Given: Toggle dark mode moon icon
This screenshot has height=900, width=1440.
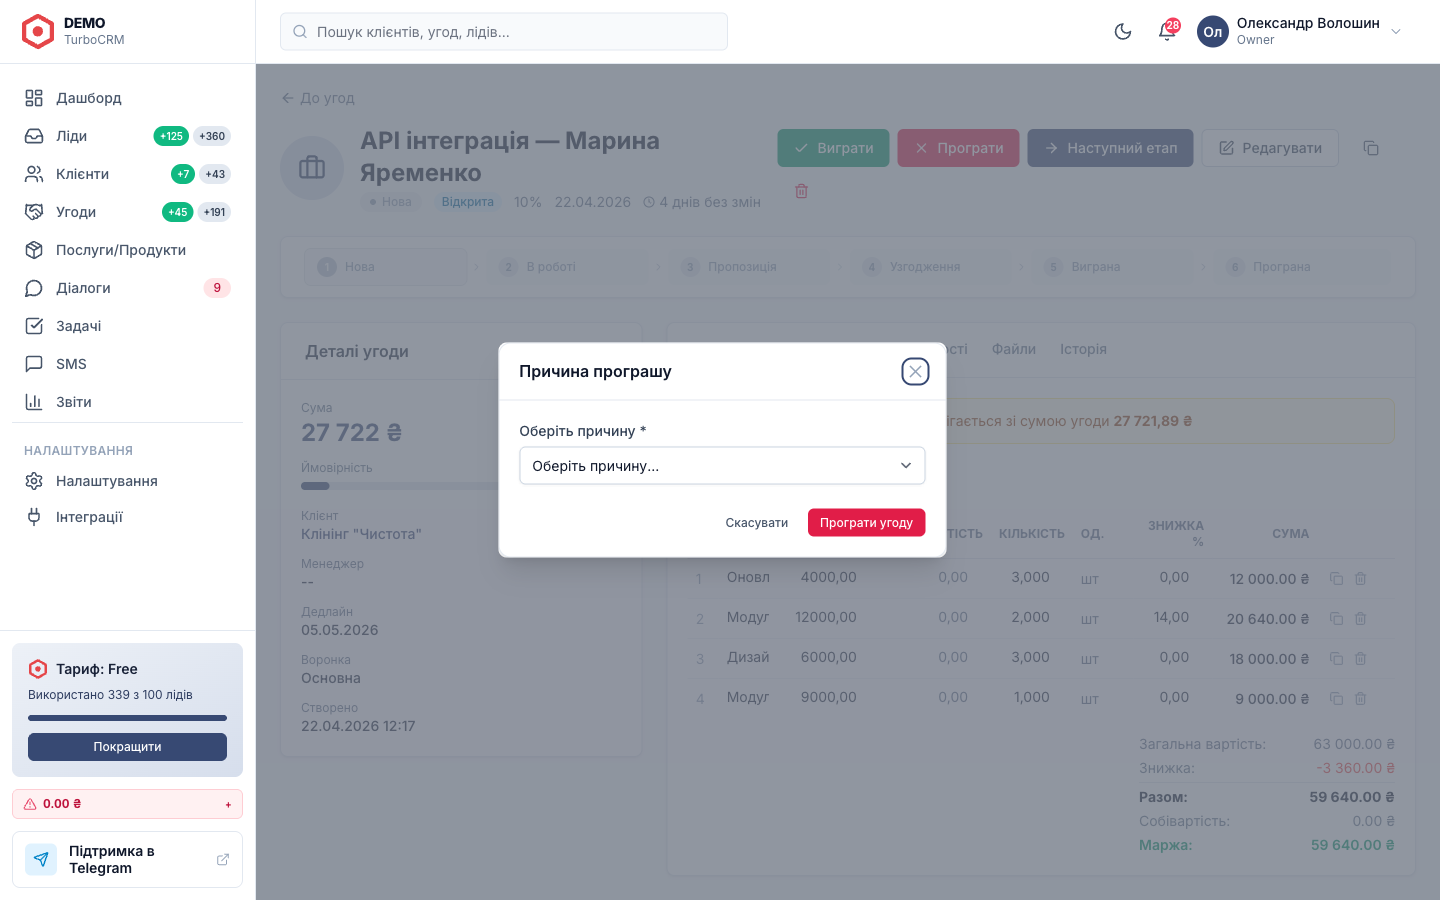Looking at the screenshot, I should click(x=1123, y=32).
